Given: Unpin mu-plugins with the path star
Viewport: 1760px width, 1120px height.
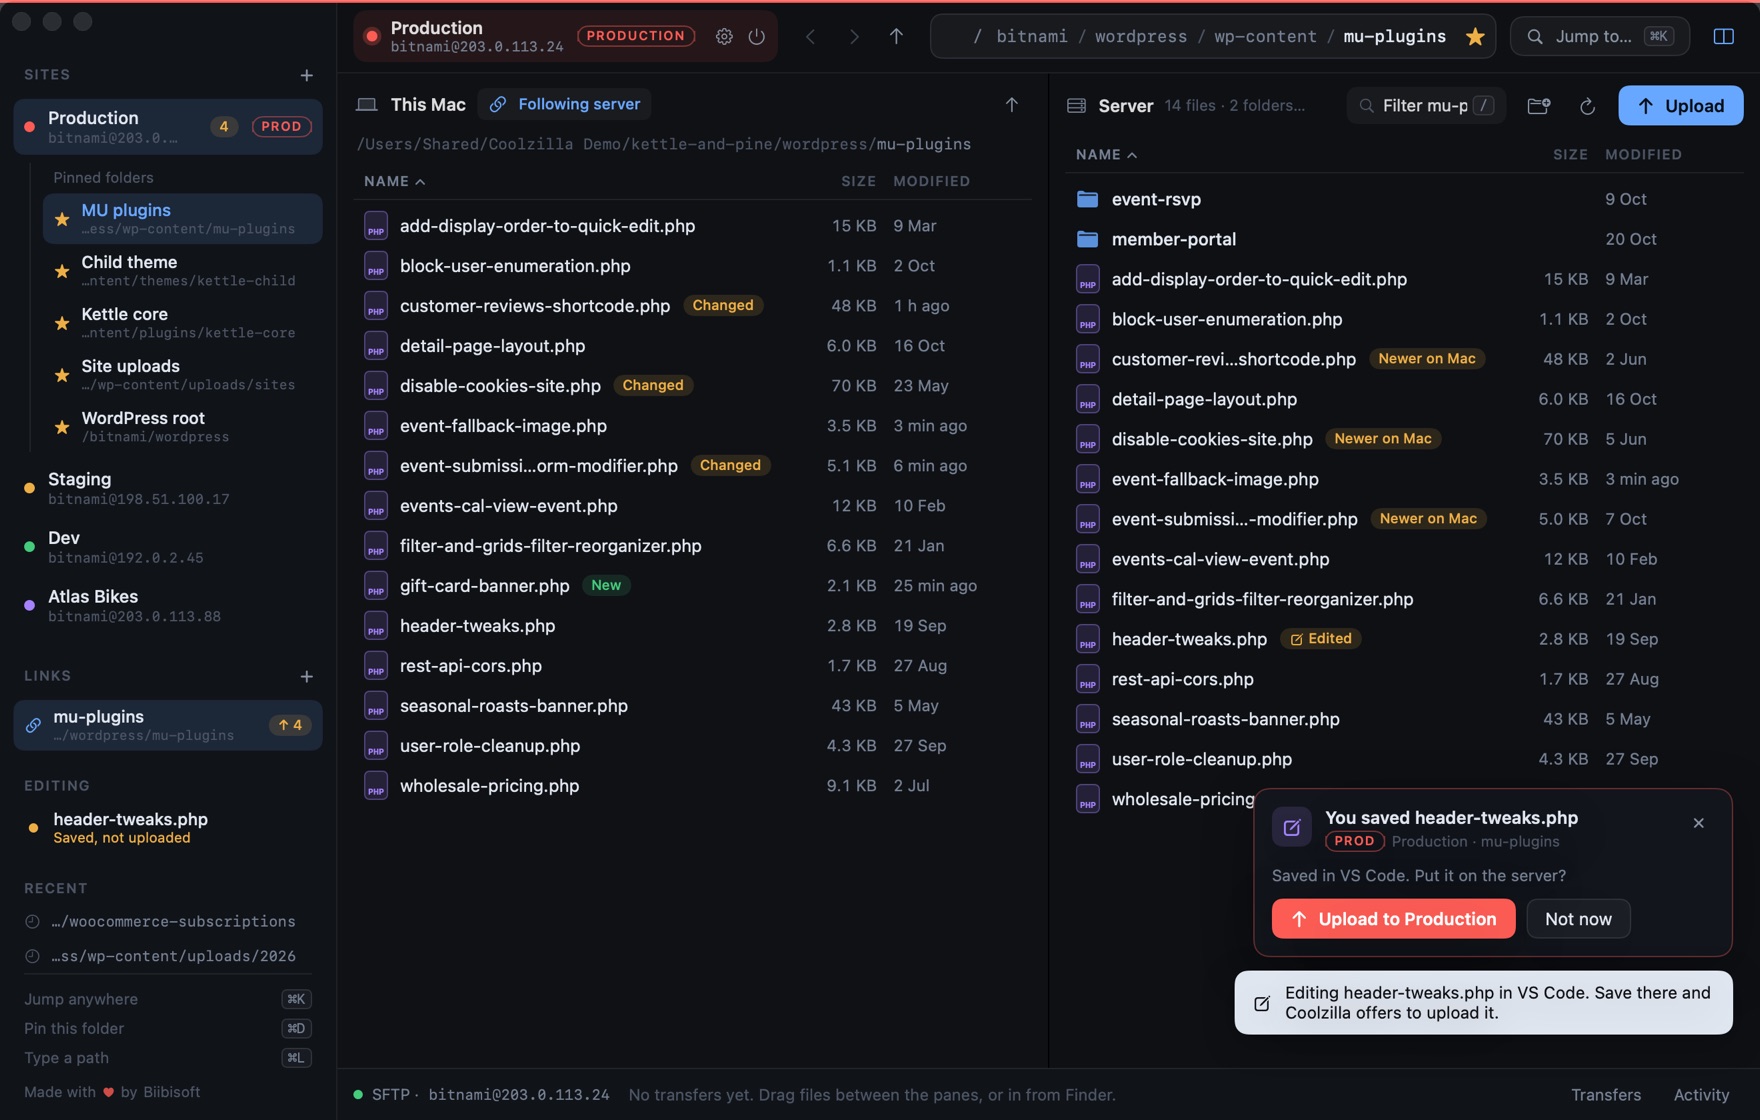Looking at the screenshot, I should click(x=1475, y=36).
